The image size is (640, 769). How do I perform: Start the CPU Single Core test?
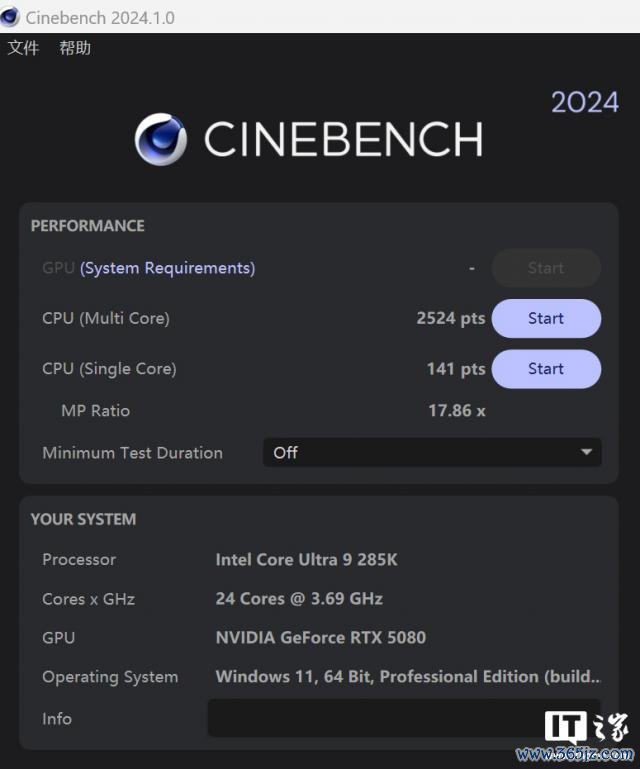coord(546,368)
